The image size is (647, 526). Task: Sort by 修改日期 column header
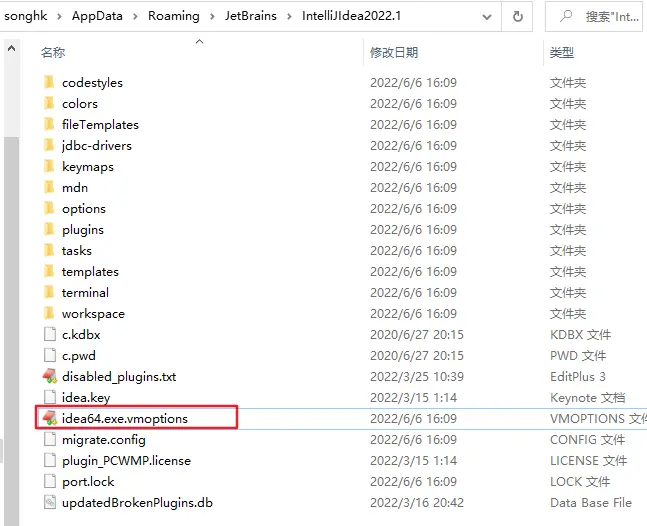pyautogui.click(x=394, y=52)
